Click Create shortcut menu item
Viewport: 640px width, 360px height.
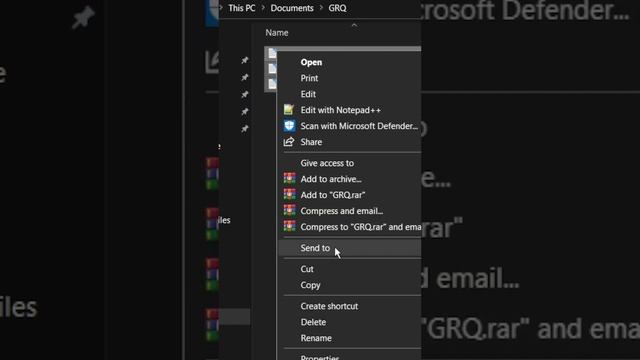coord(329,307)
